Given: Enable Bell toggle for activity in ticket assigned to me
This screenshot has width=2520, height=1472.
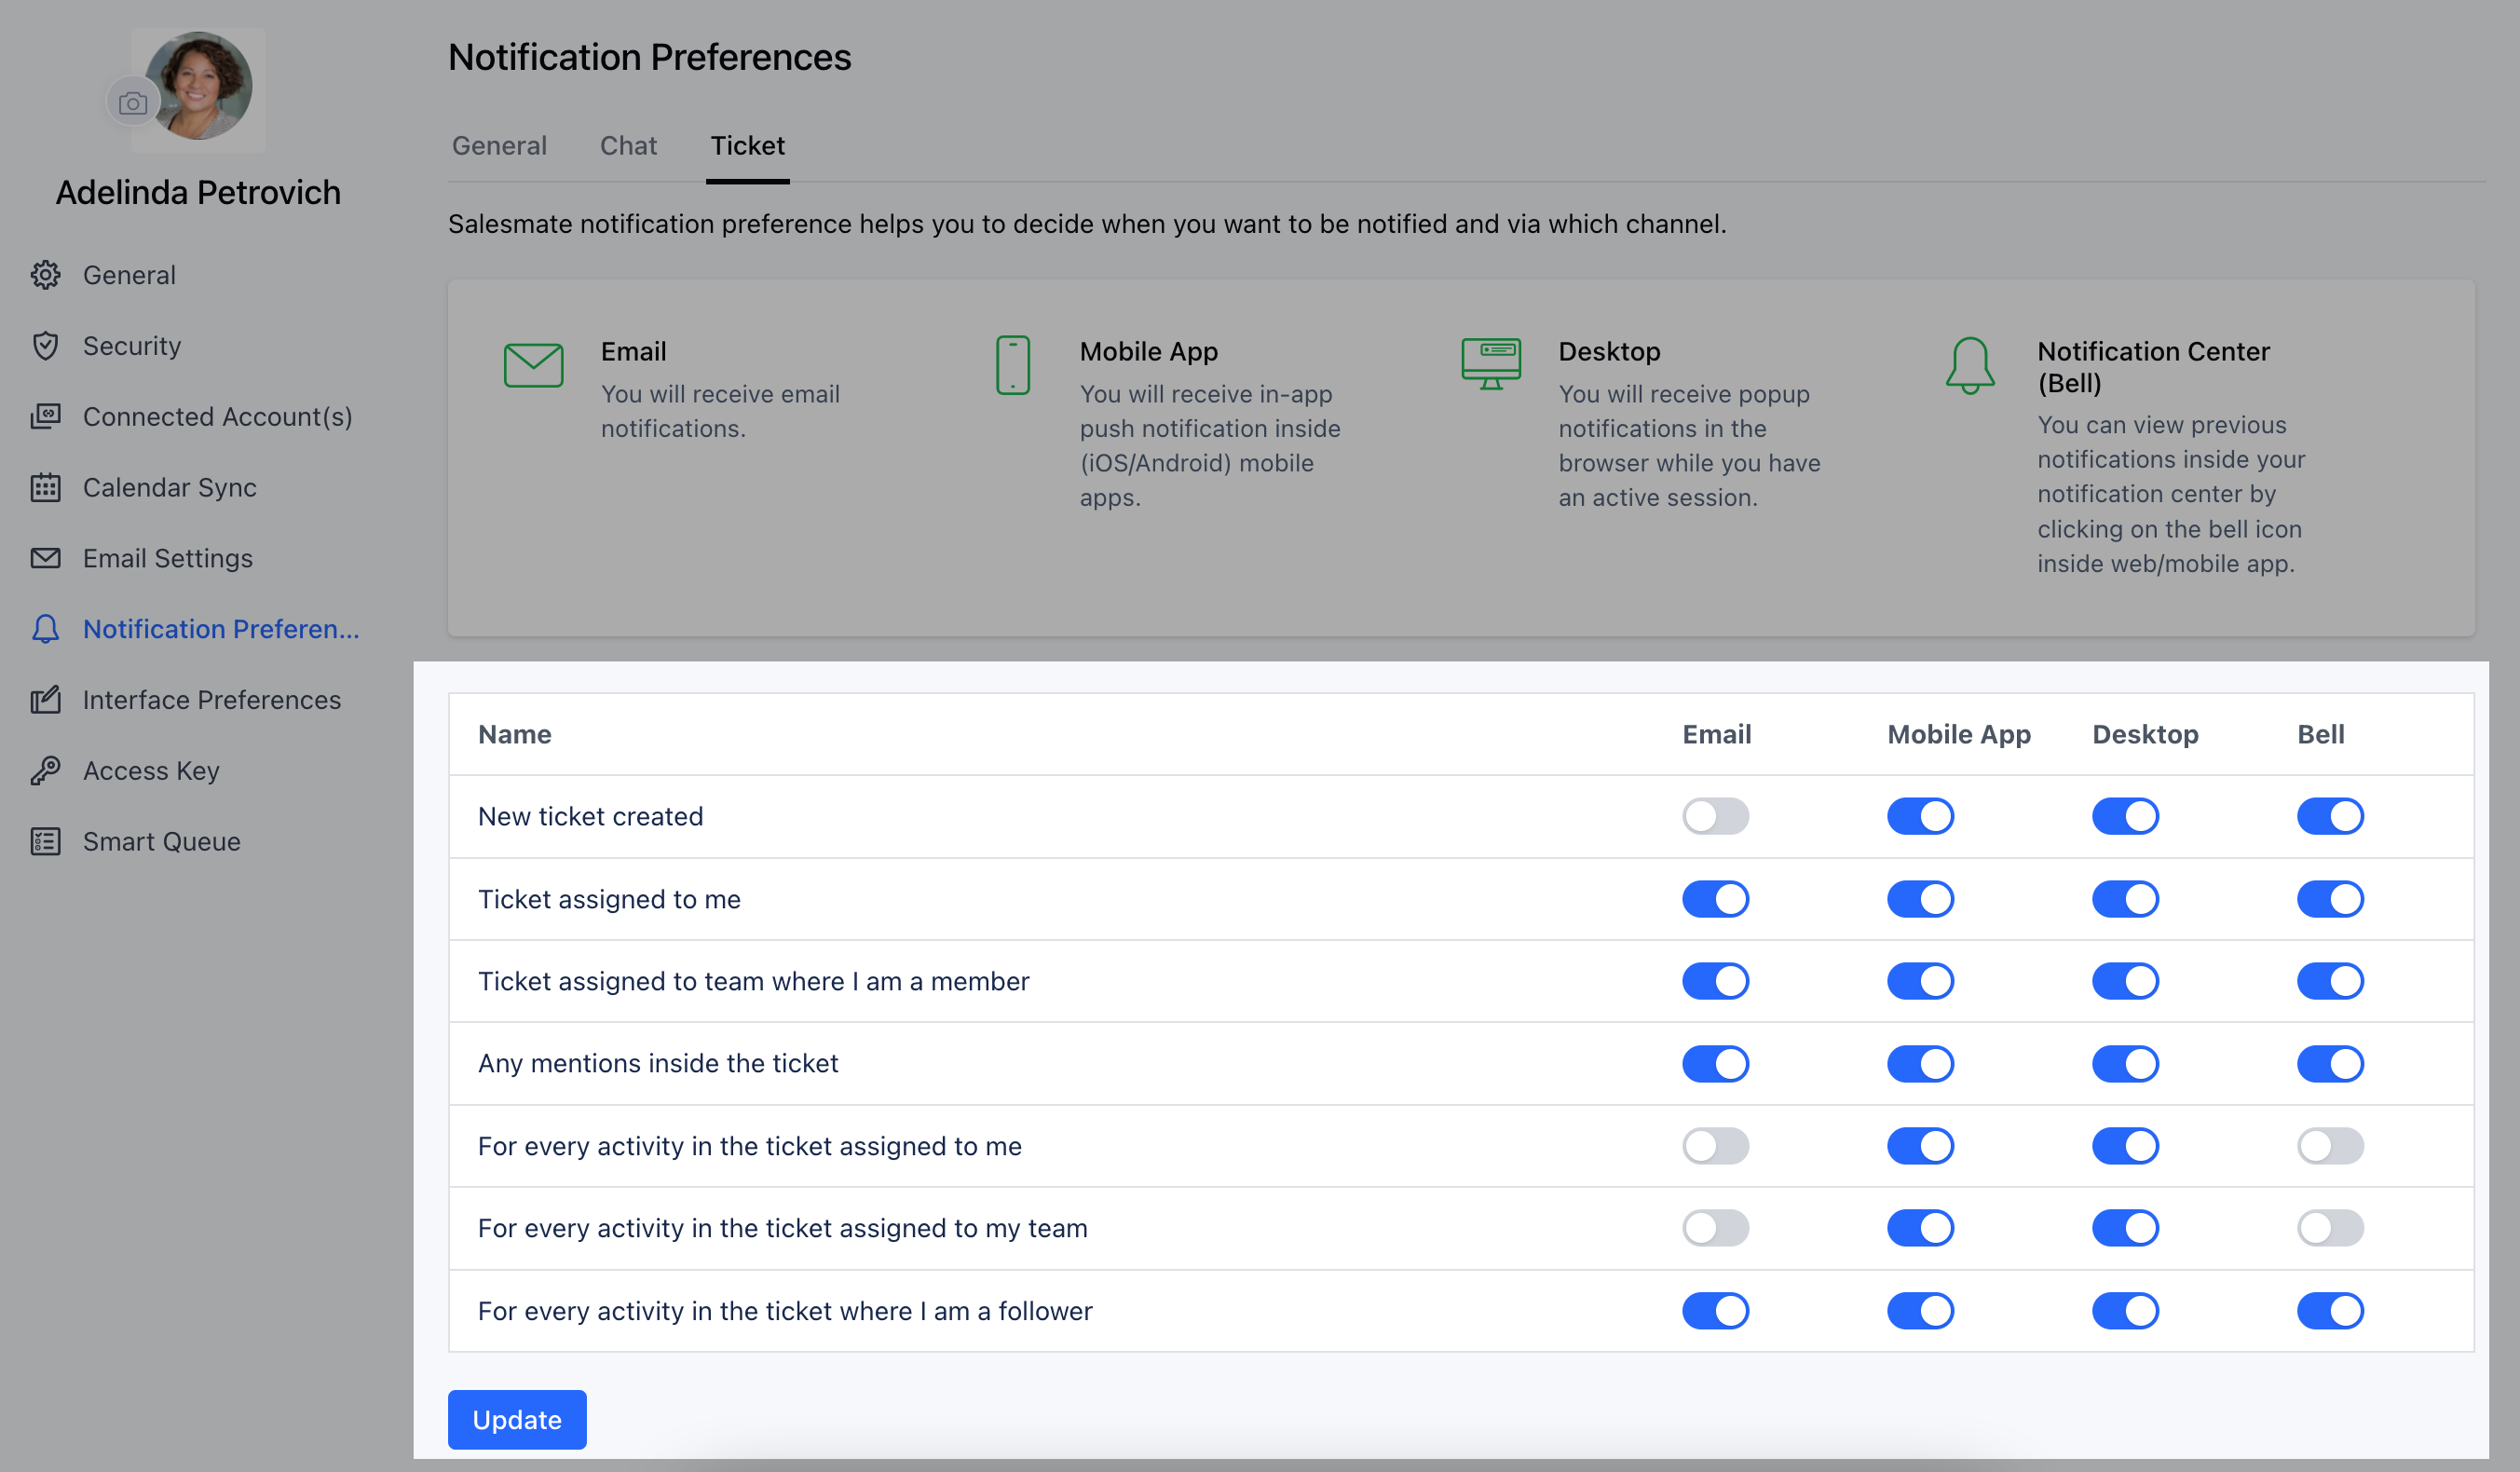Looking at the screenshot, I should [x=2330, y=1146].
